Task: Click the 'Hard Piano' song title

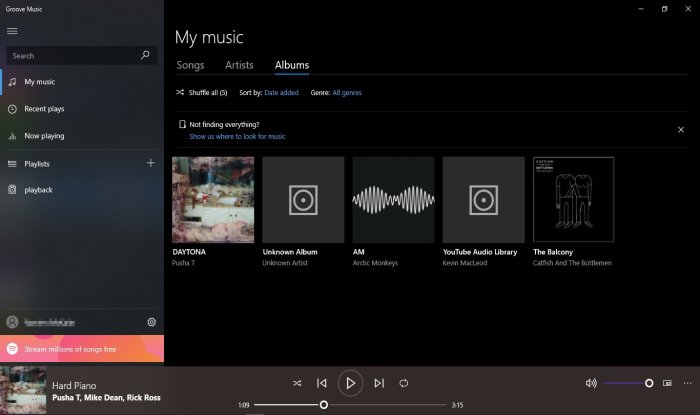Action: [74, 386]
